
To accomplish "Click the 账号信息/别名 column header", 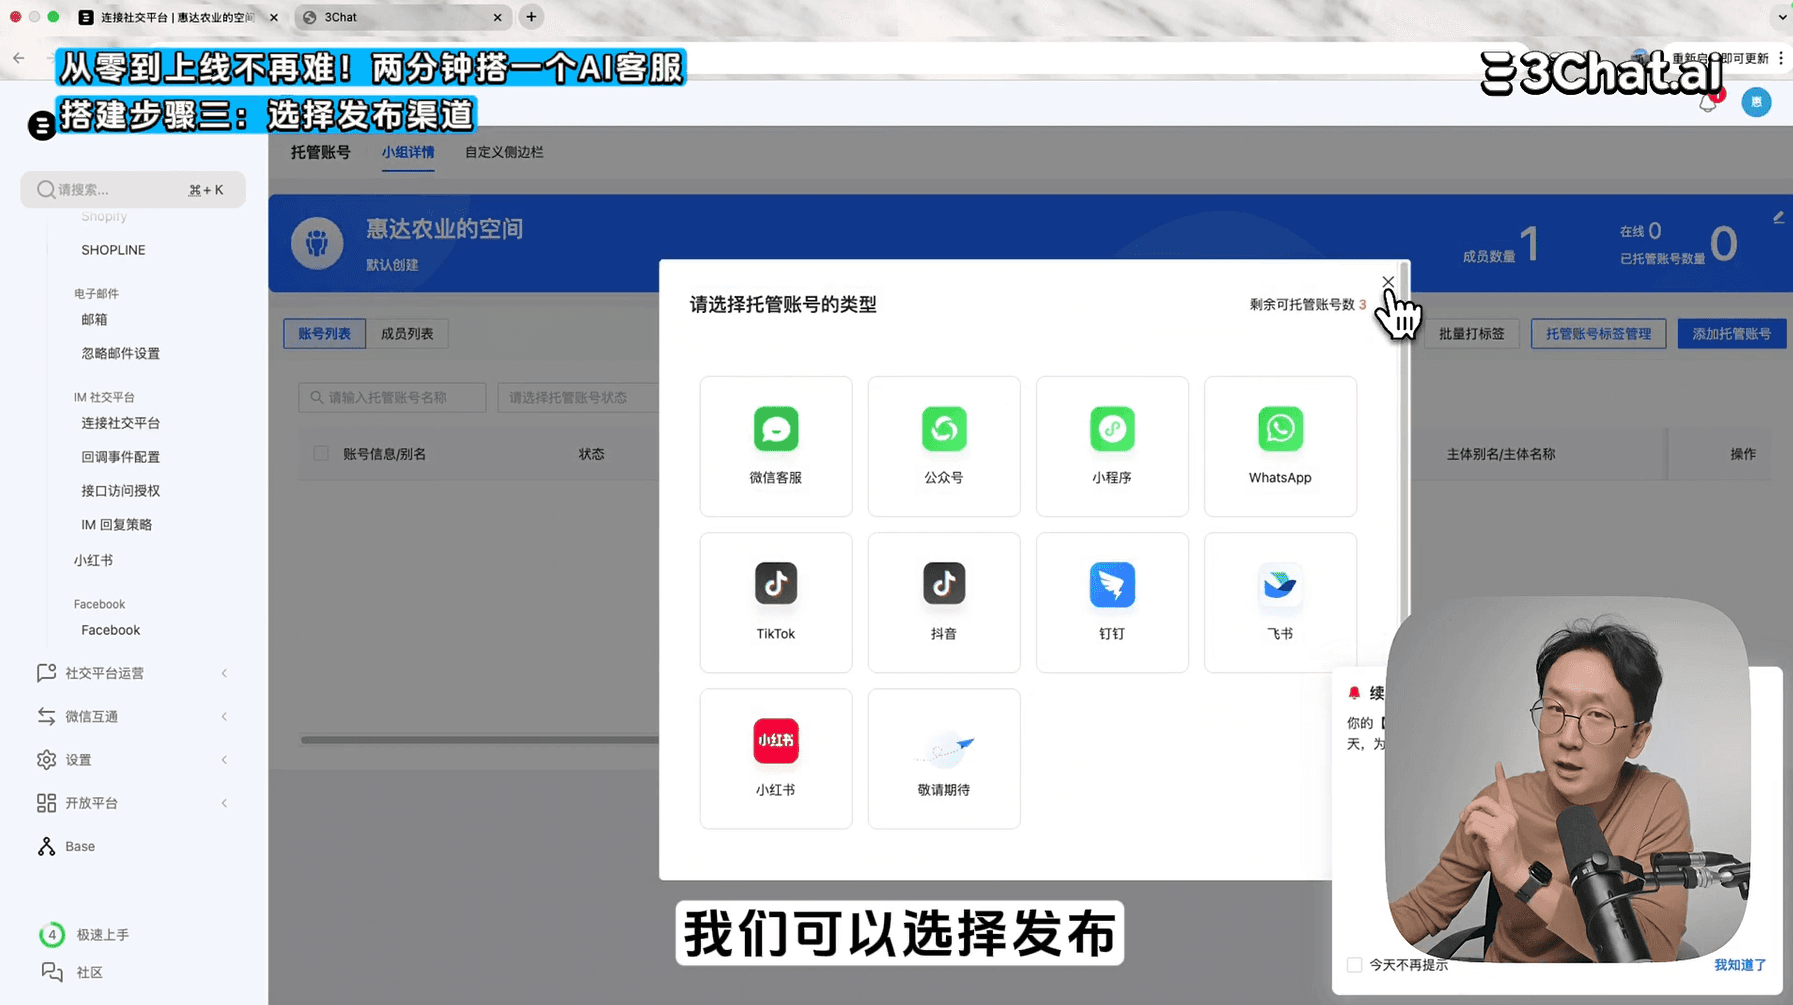I will coord(384,454).
